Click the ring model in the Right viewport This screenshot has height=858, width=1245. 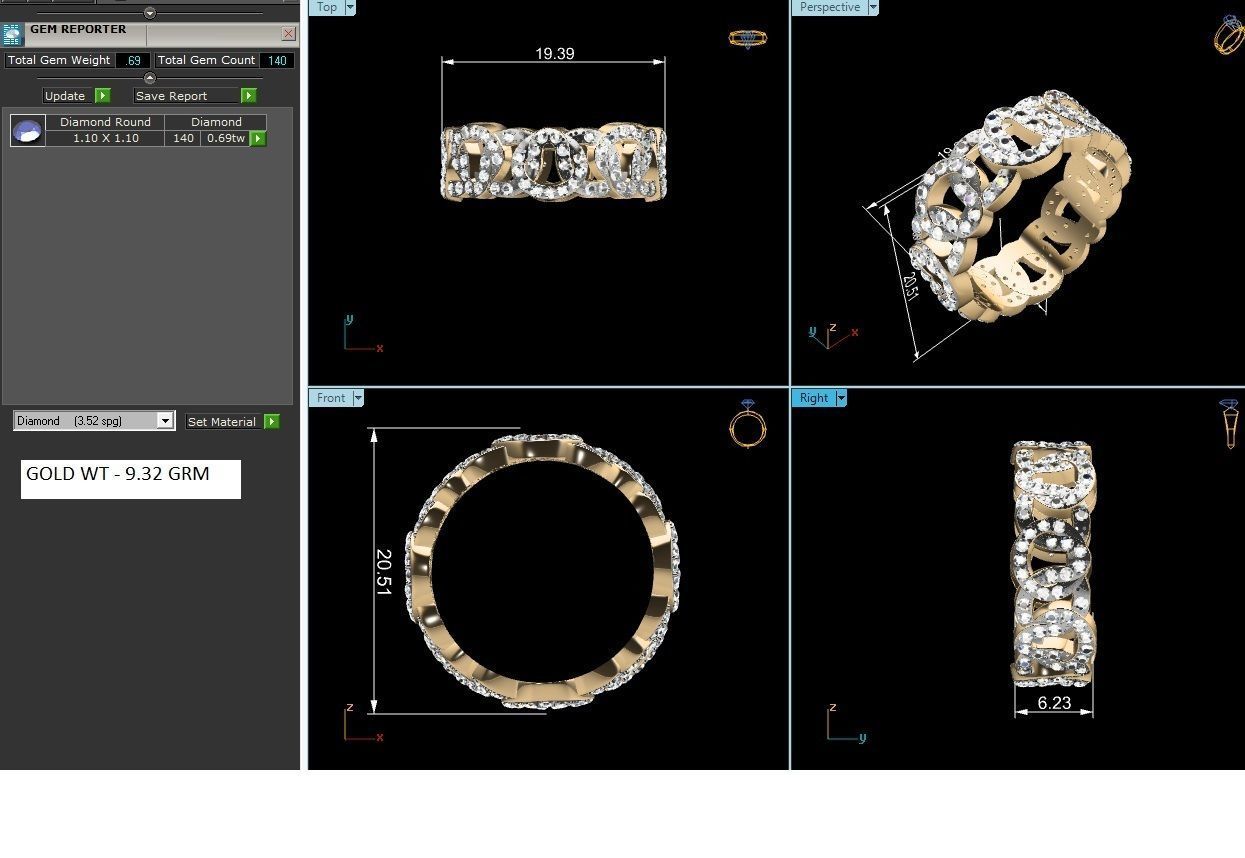tap(1054, 565)
